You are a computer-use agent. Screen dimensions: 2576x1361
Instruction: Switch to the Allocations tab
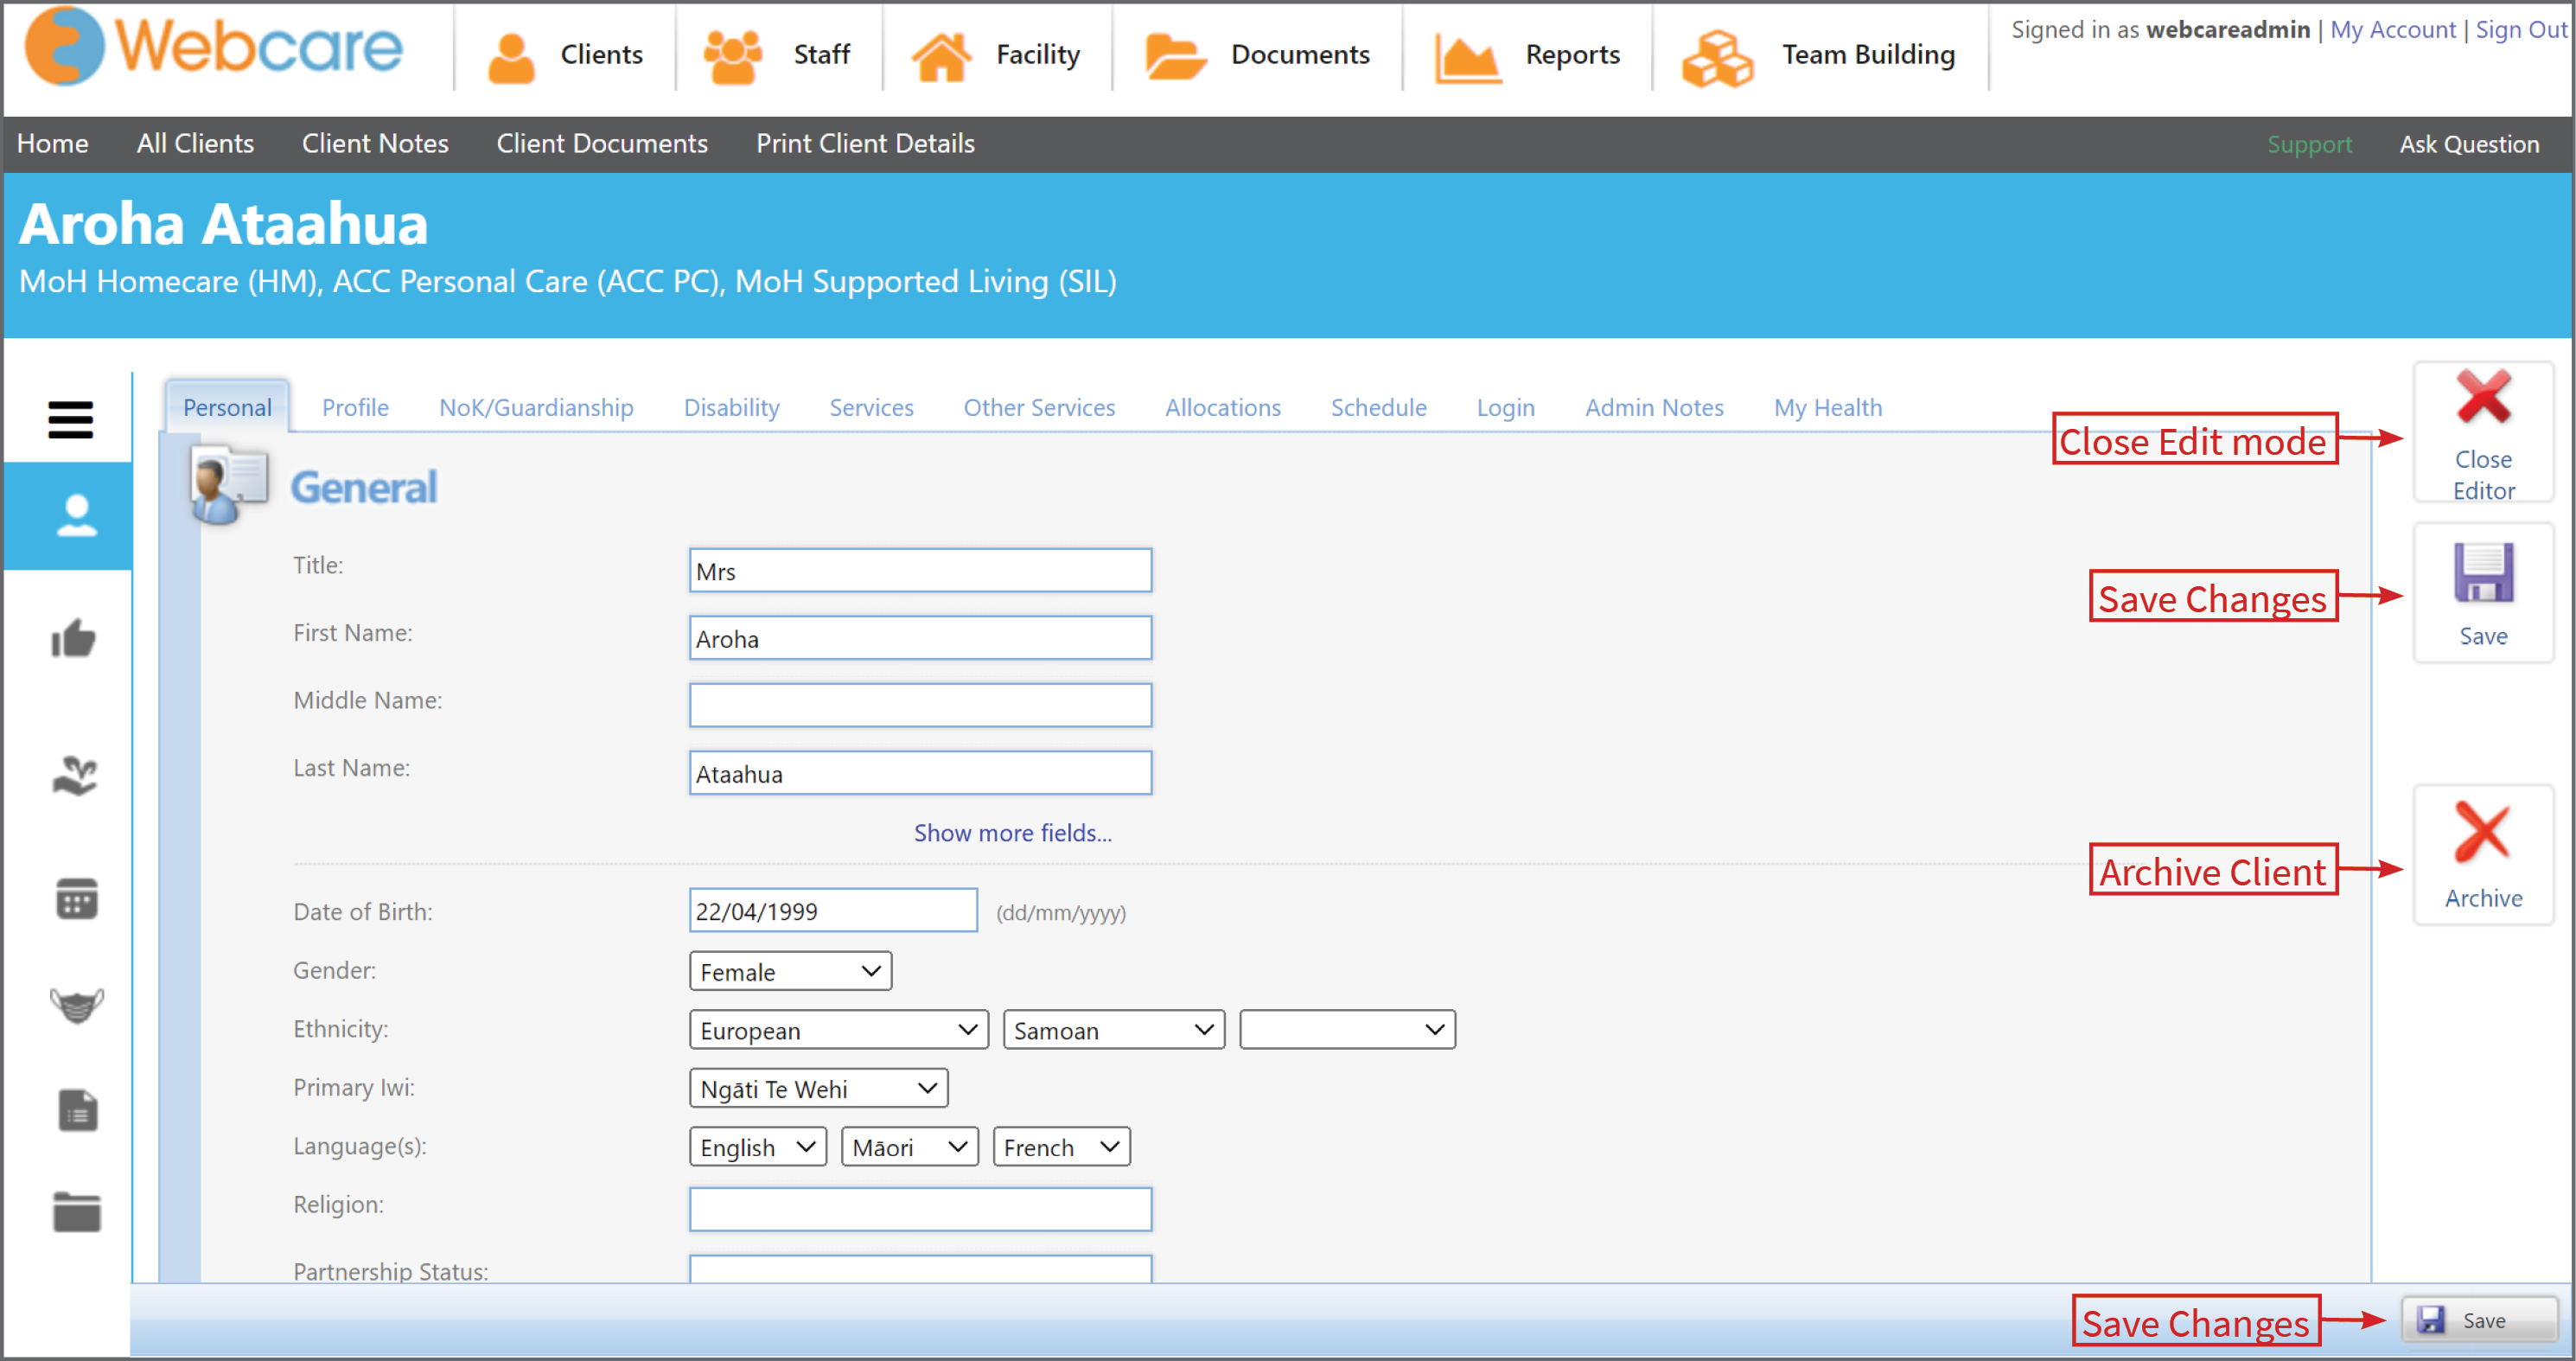coord(1222,407)
